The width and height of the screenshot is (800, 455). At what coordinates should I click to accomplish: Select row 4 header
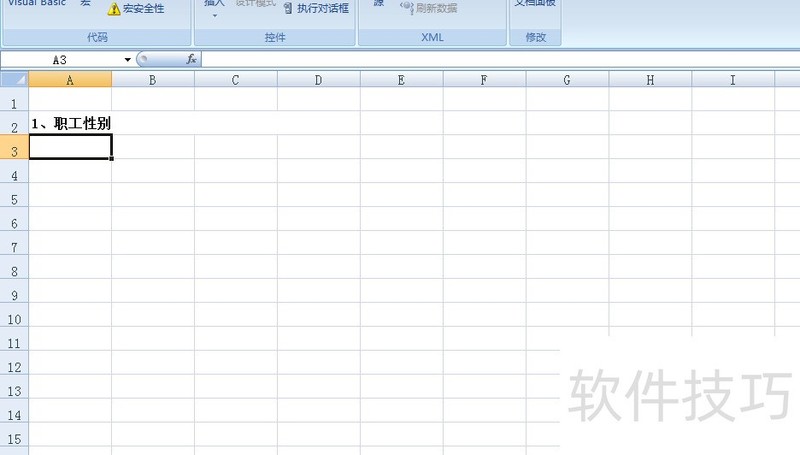pyautogui.click(x=14, y=171)
